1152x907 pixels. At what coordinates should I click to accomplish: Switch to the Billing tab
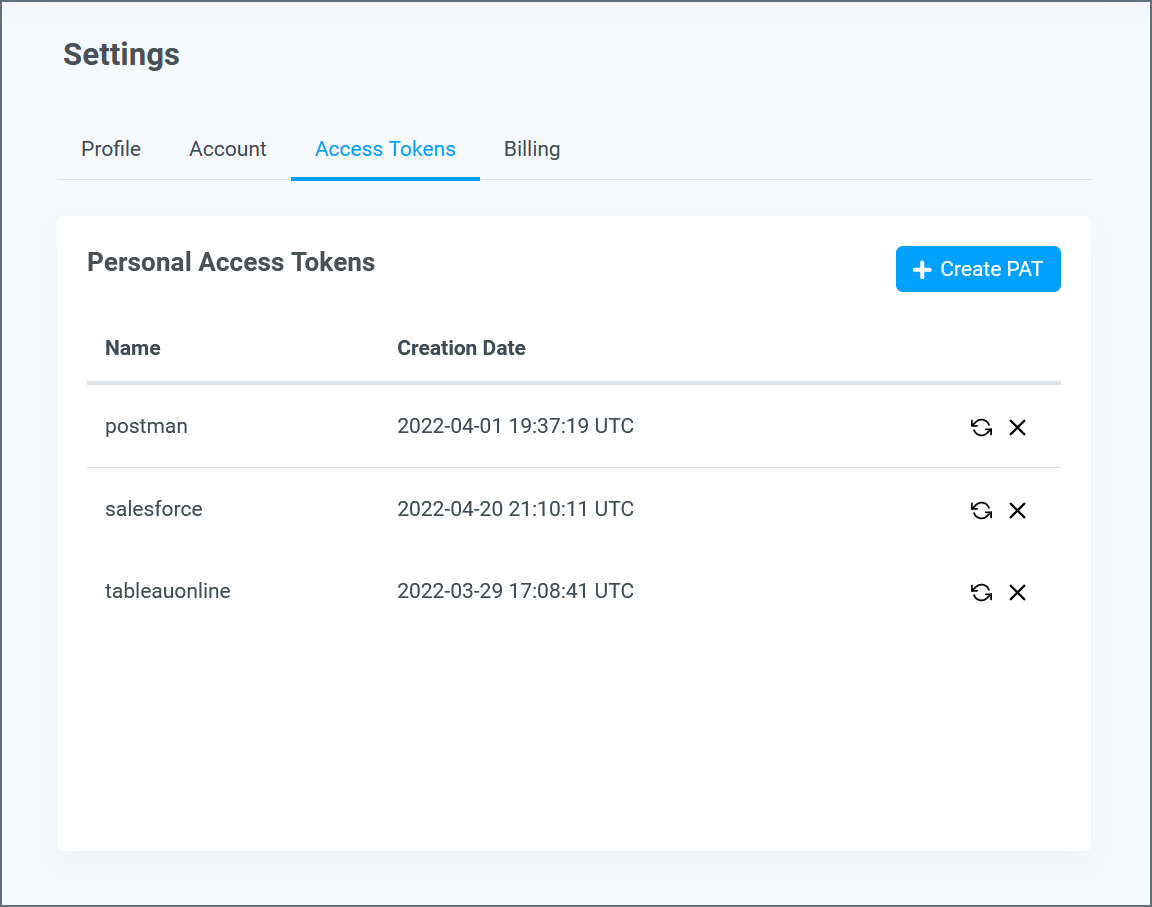531,148
